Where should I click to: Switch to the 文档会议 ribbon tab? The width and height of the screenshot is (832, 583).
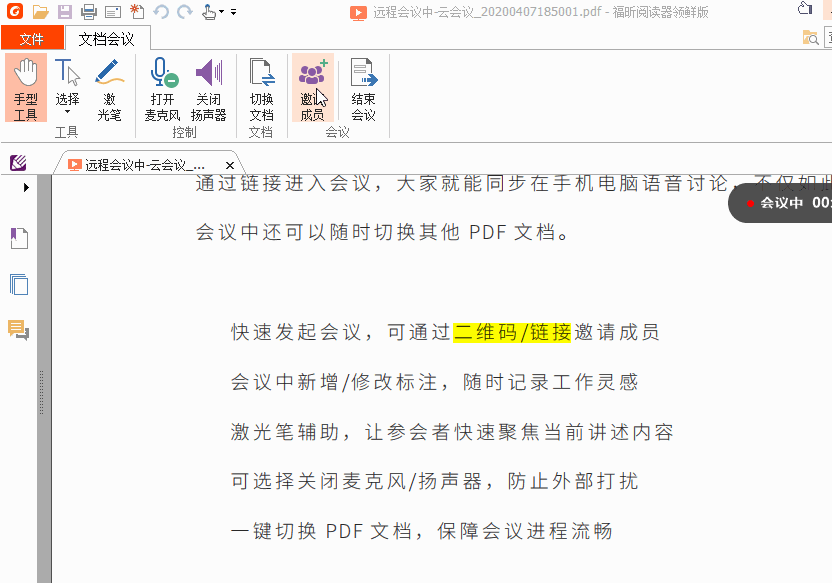pos(106,37)
